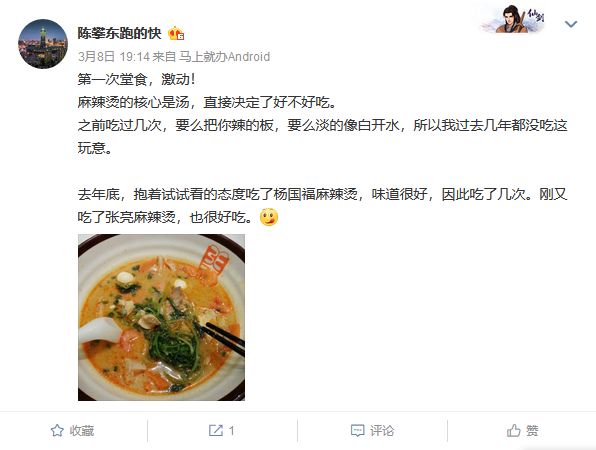Toggle 收藏 to favorite this post
596x450 pixels.
tap(72, 431)
